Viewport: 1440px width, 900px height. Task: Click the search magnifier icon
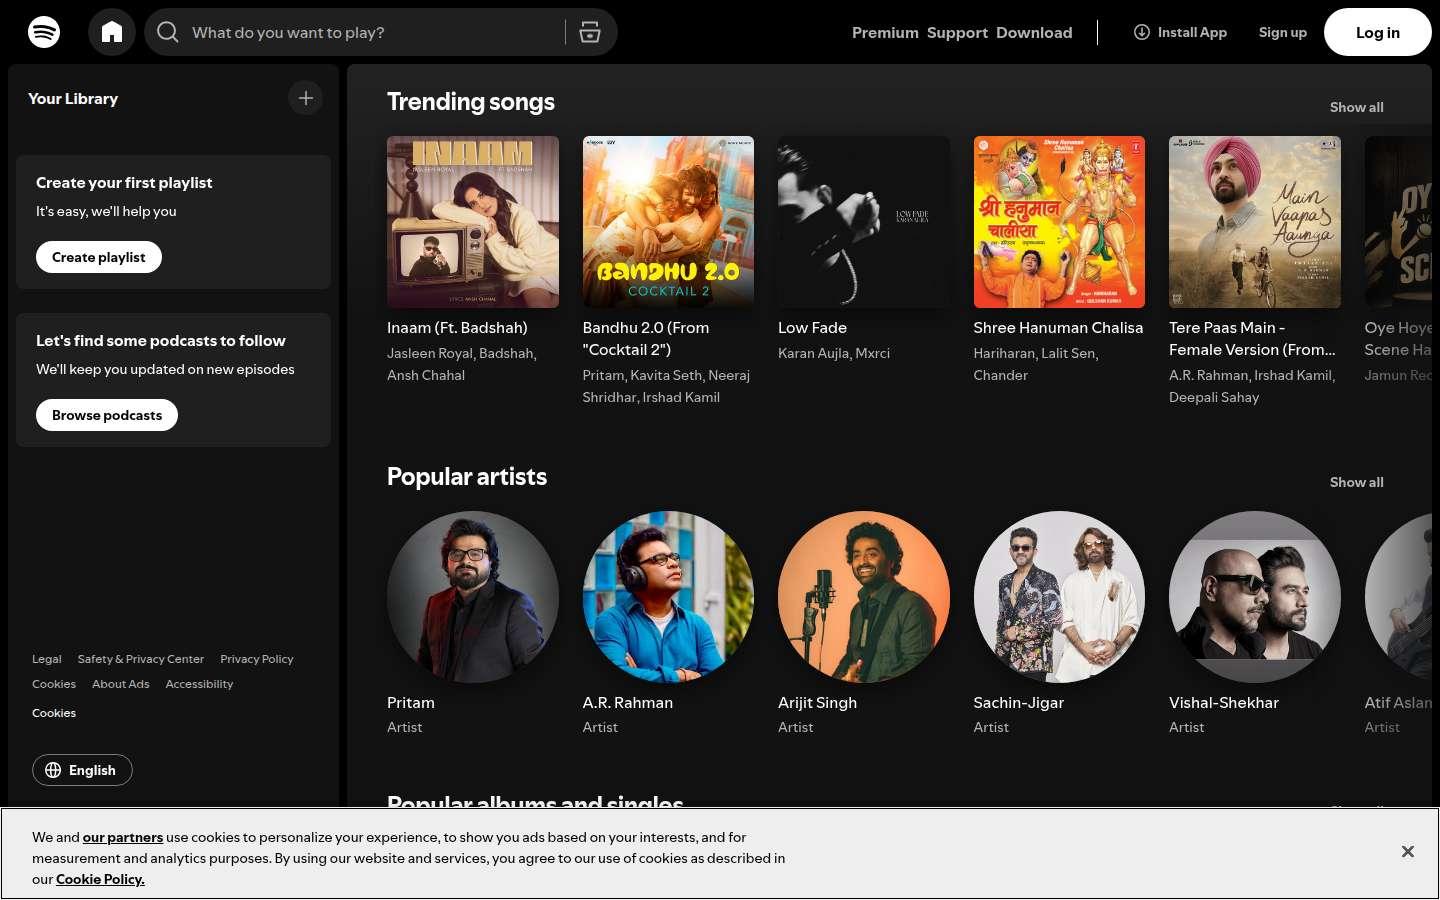(x=168, y=32)
